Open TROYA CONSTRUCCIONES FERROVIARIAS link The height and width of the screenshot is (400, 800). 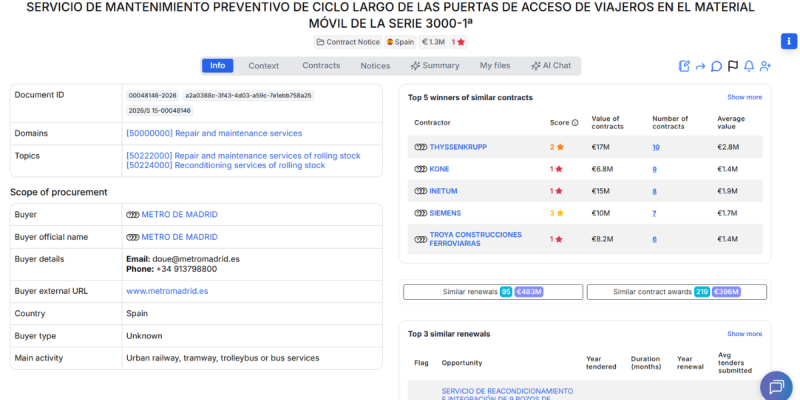click(476, 239)
